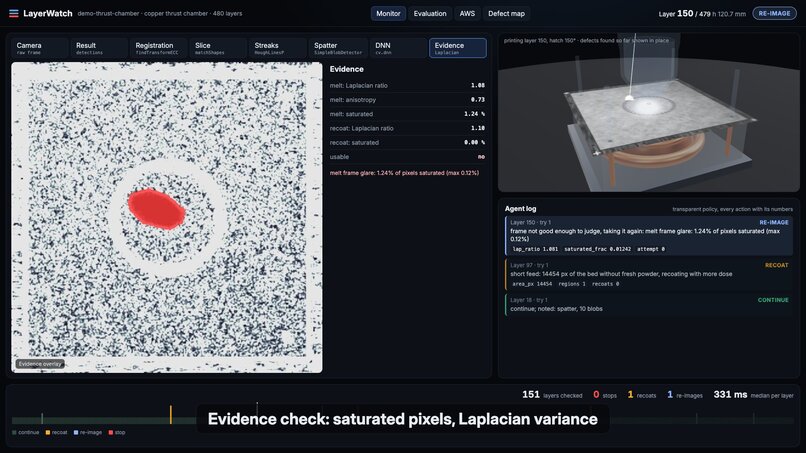The image size is (806, 453).
Task: Click the 1 re-images counter
Action: (685, 395)
